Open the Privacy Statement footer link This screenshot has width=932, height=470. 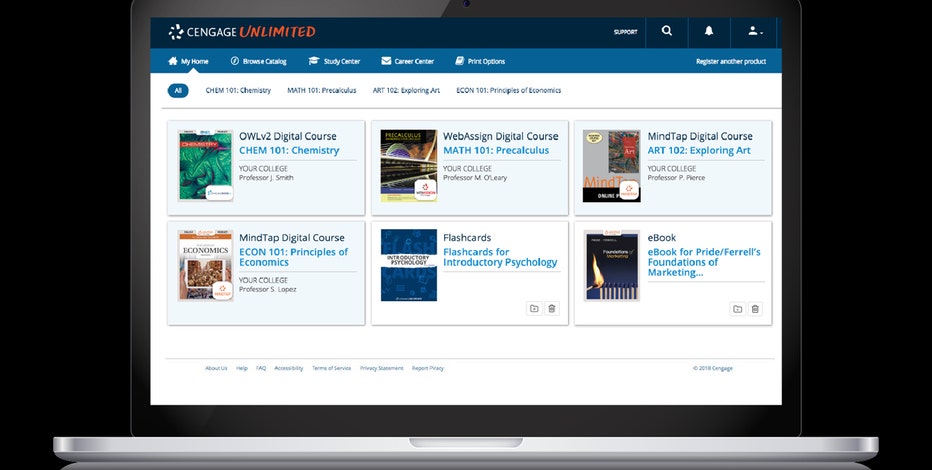click(x=382, y=368)
